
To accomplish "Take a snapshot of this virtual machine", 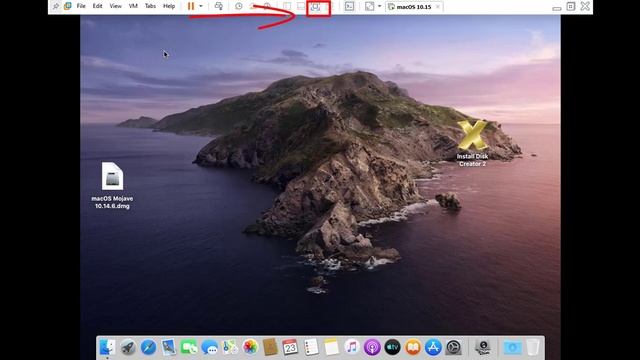I will pos(239,6).
